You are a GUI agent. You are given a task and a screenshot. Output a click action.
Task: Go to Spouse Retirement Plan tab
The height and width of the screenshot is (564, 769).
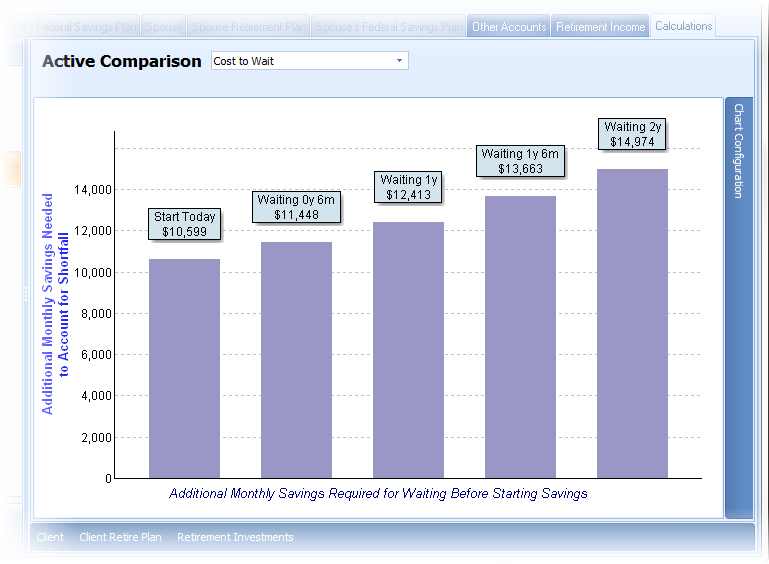tap(249, 27)
